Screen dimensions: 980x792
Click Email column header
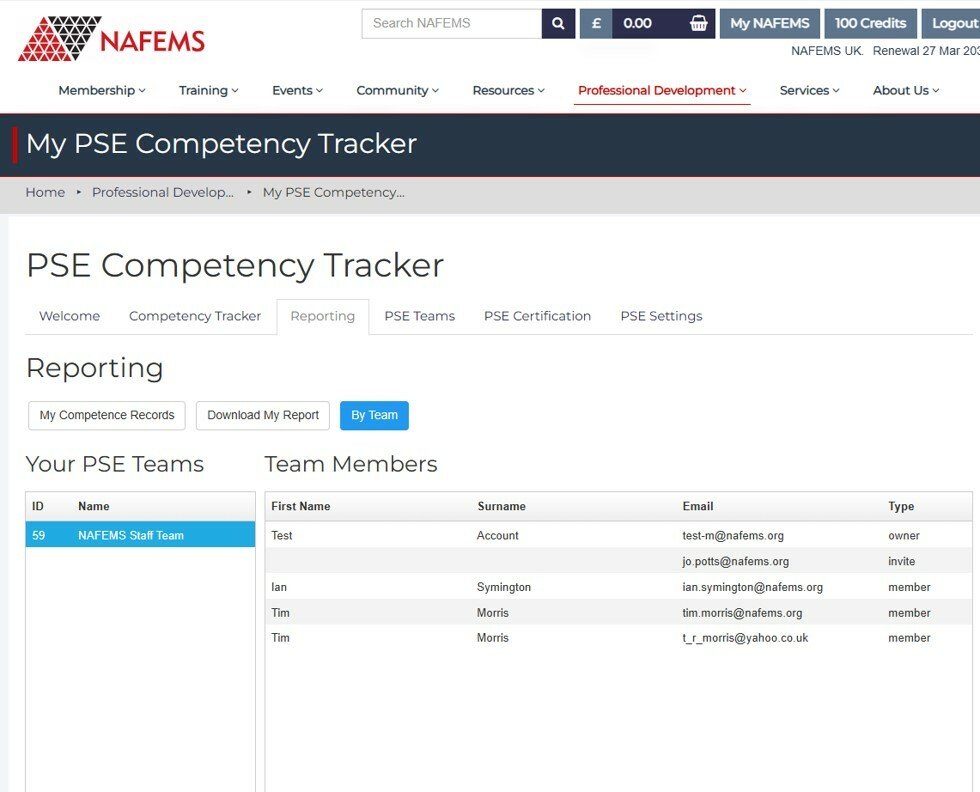click(x=698, y=506)
